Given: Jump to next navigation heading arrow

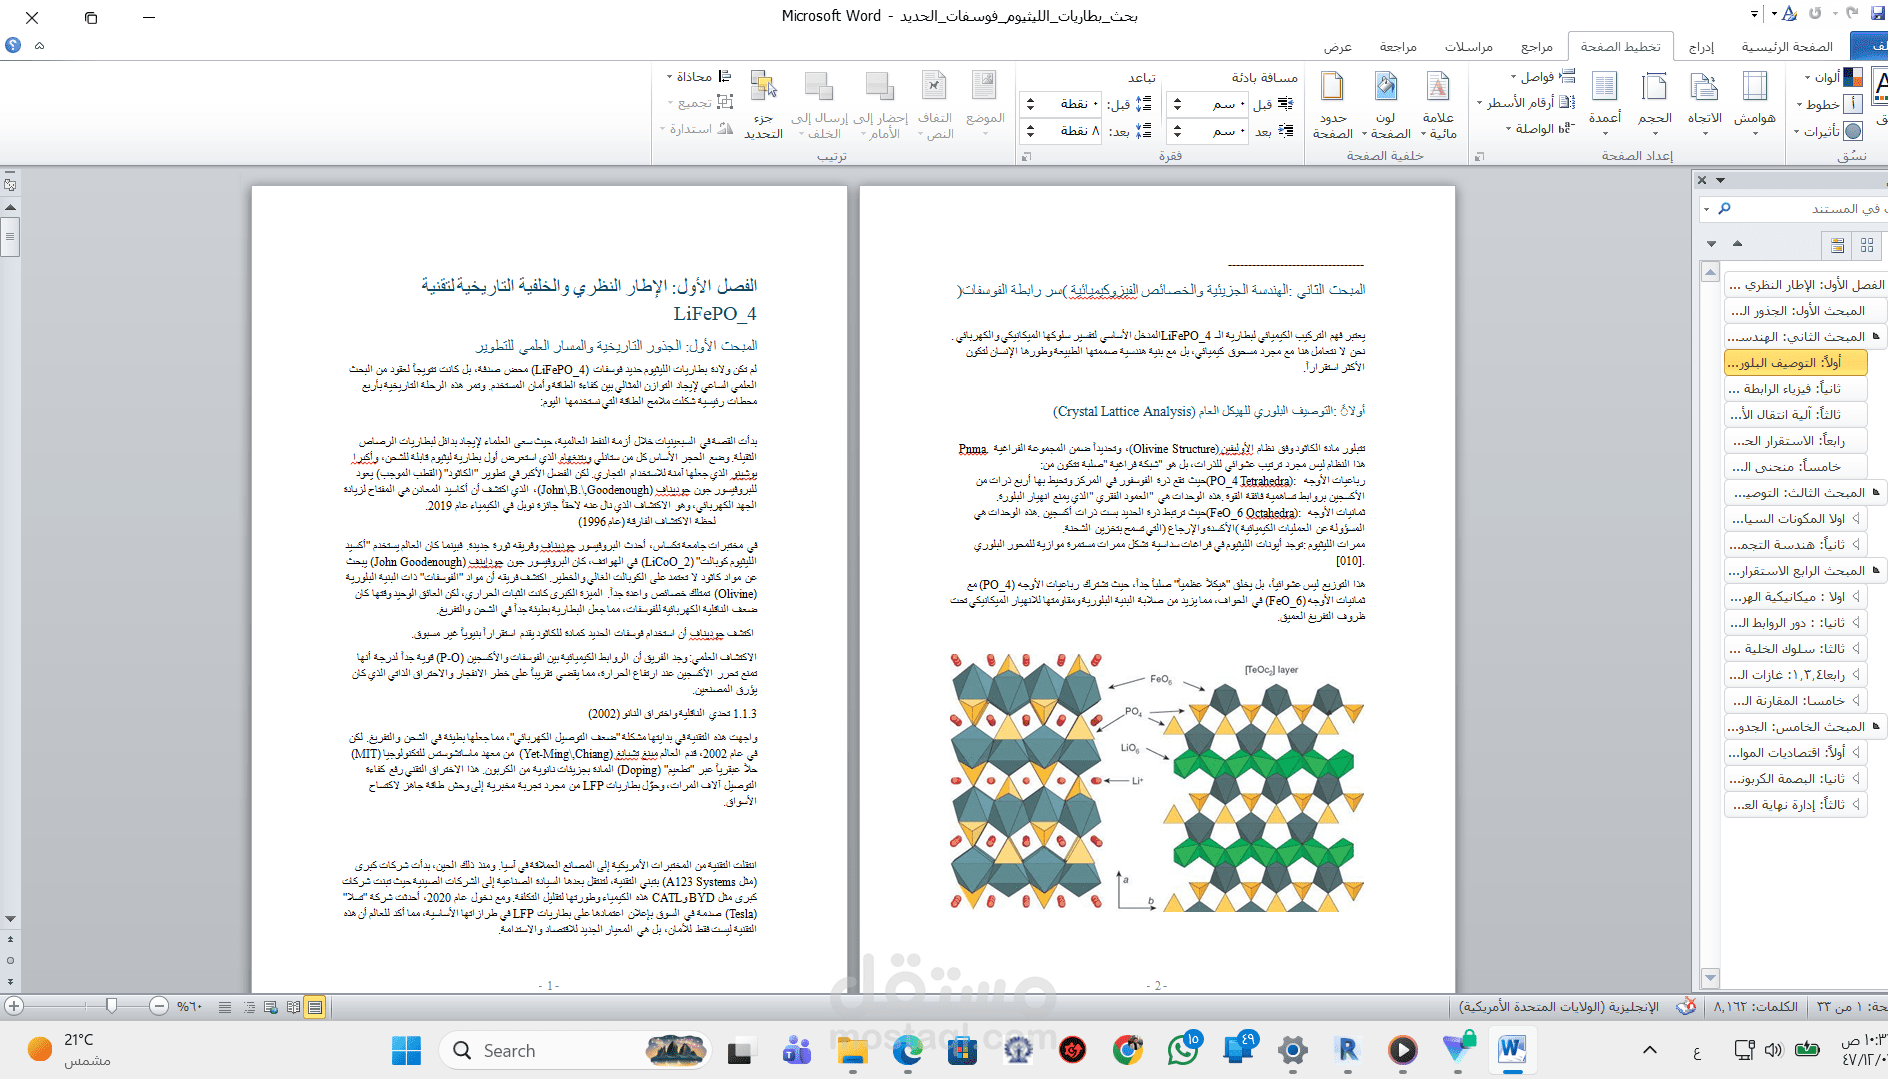Looking at the screenshot, I should (x=1711, y=244).
